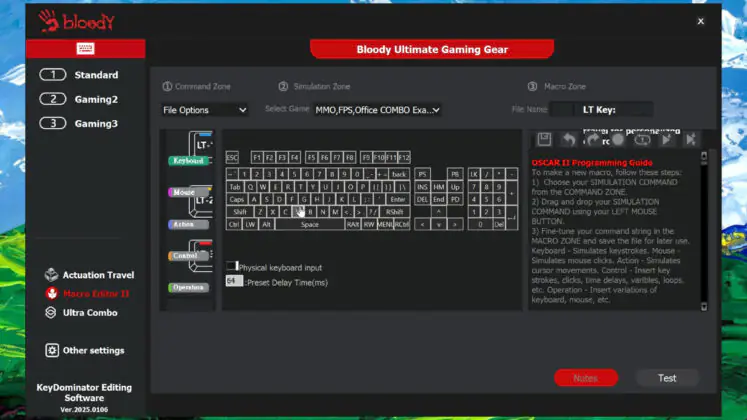Select the Caps key on virtual keyboard
747x420 pixels.
[x=236, y=200]
